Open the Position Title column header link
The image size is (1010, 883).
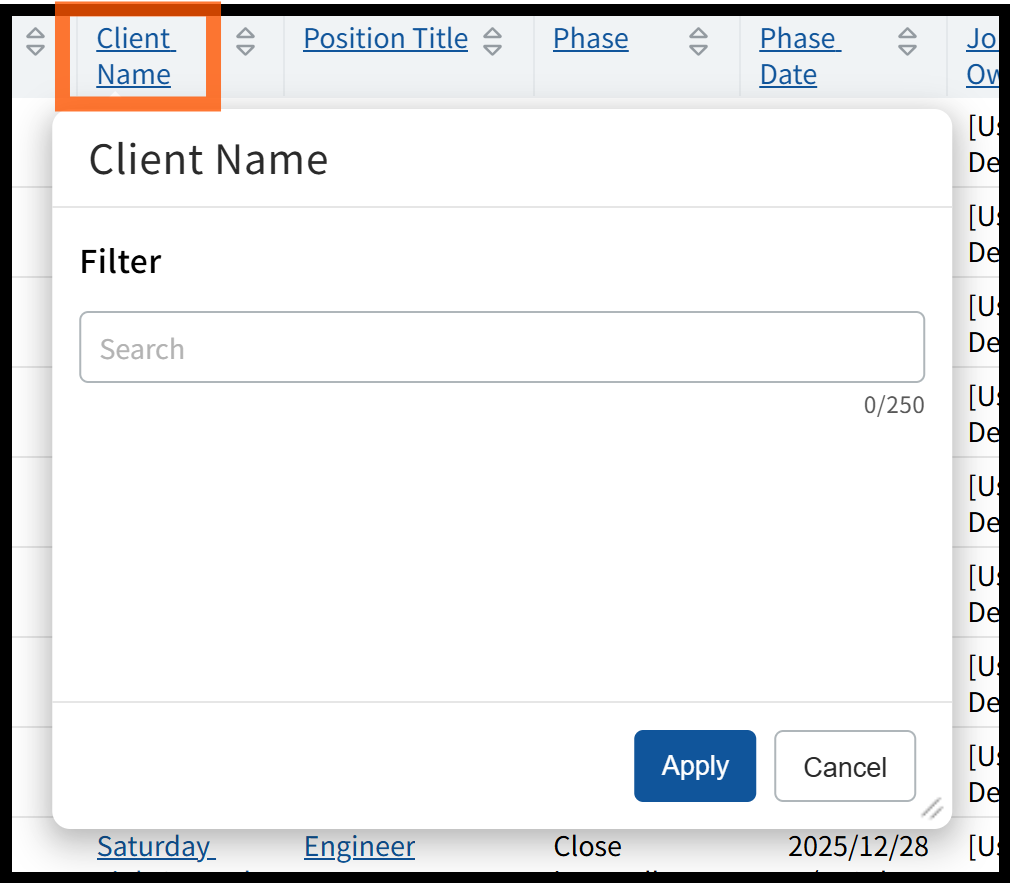point(385,39)
